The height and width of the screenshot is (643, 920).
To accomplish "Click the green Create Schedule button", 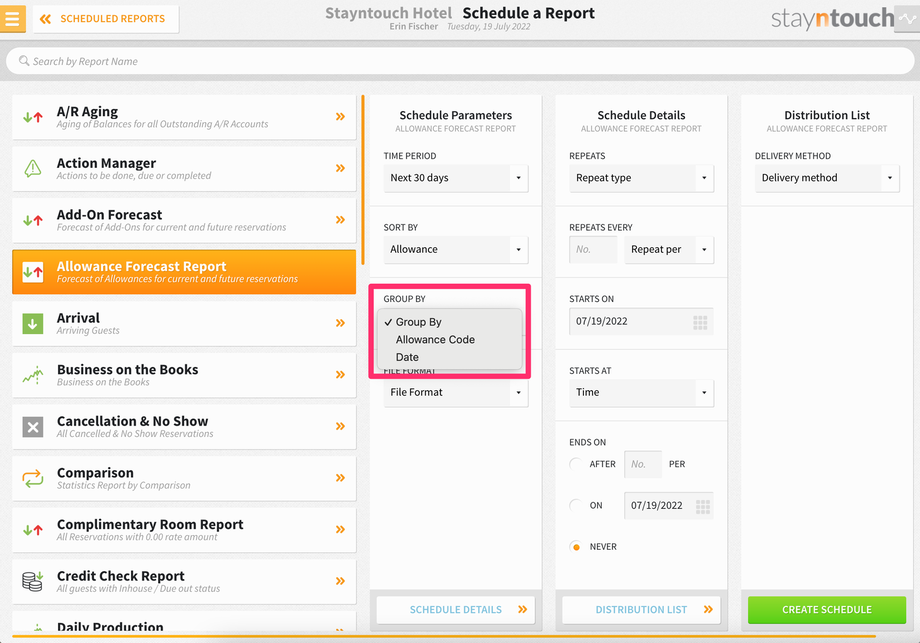I will 827,610.
